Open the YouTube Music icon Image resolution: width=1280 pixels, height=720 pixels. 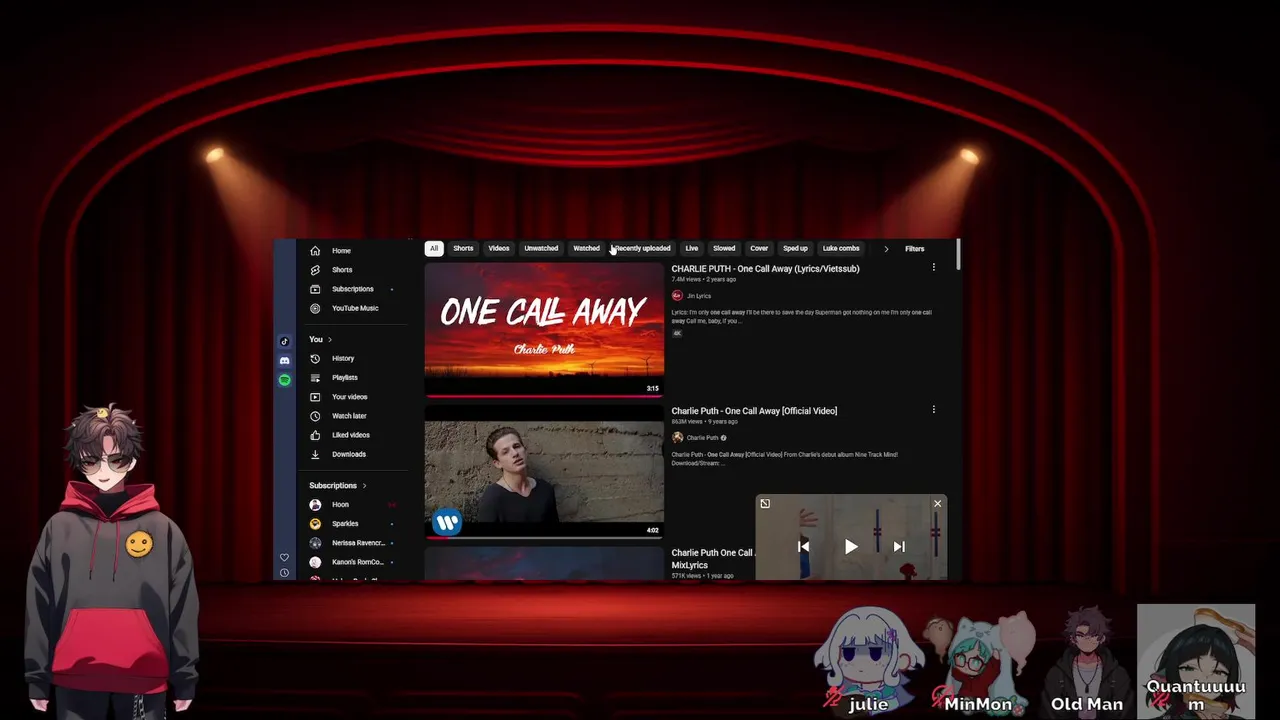(x=315, y=308)
